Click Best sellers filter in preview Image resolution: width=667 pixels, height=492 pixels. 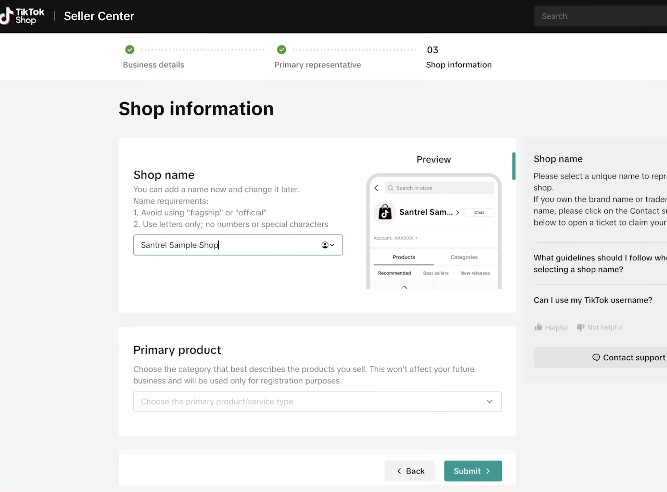pos(436,273)
